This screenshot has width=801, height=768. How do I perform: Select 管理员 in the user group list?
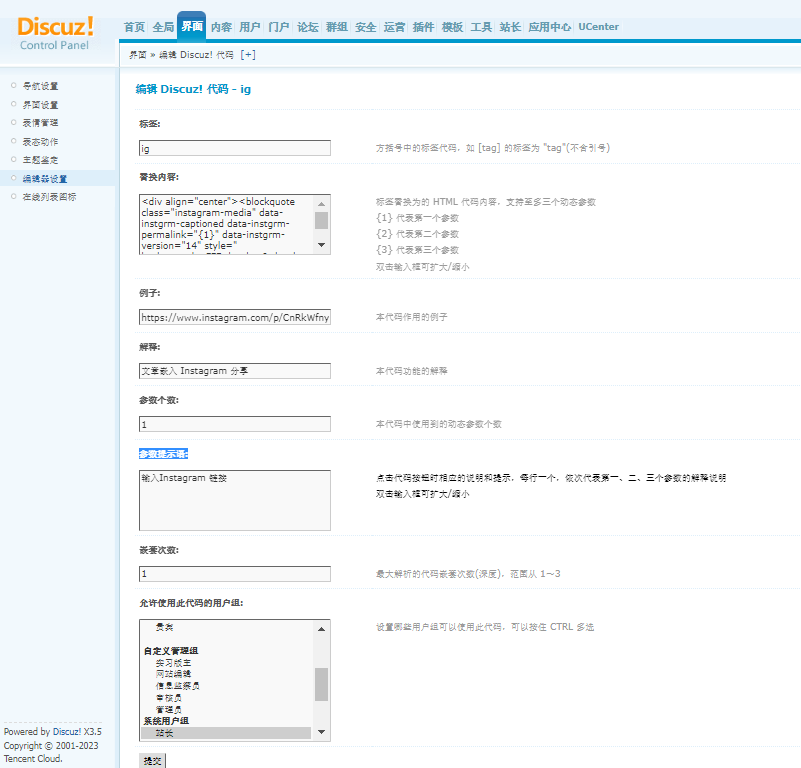169,709
